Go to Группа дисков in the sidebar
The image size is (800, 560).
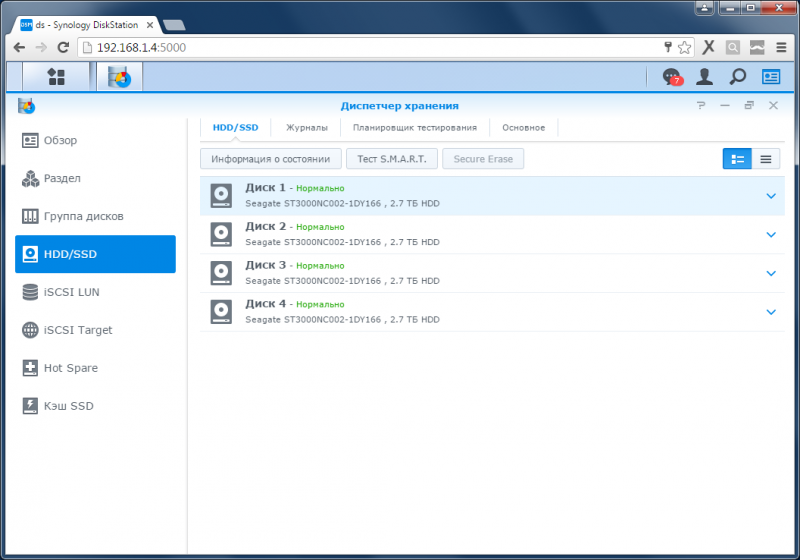click(95, 216)
